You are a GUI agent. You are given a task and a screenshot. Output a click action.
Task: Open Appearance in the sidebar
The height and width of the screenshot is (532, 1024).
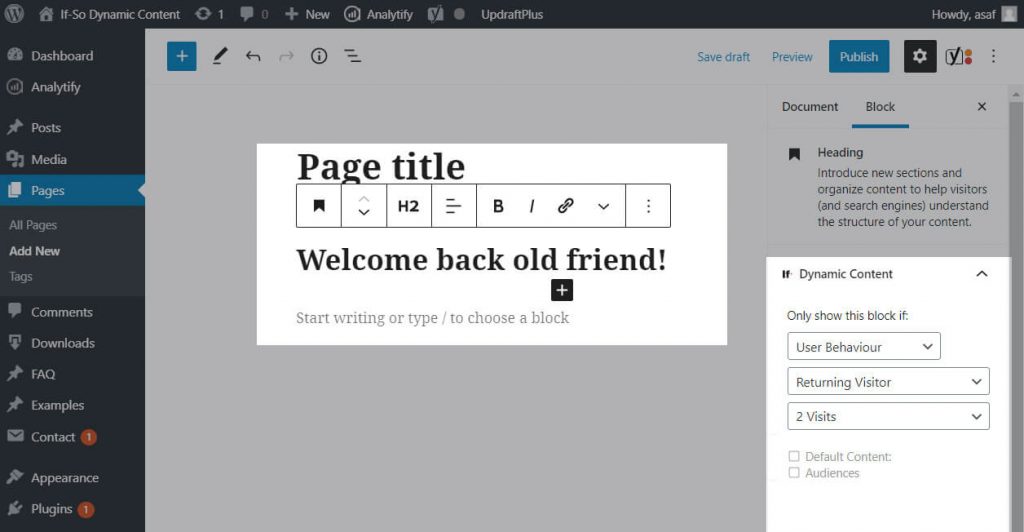(72, 478)
